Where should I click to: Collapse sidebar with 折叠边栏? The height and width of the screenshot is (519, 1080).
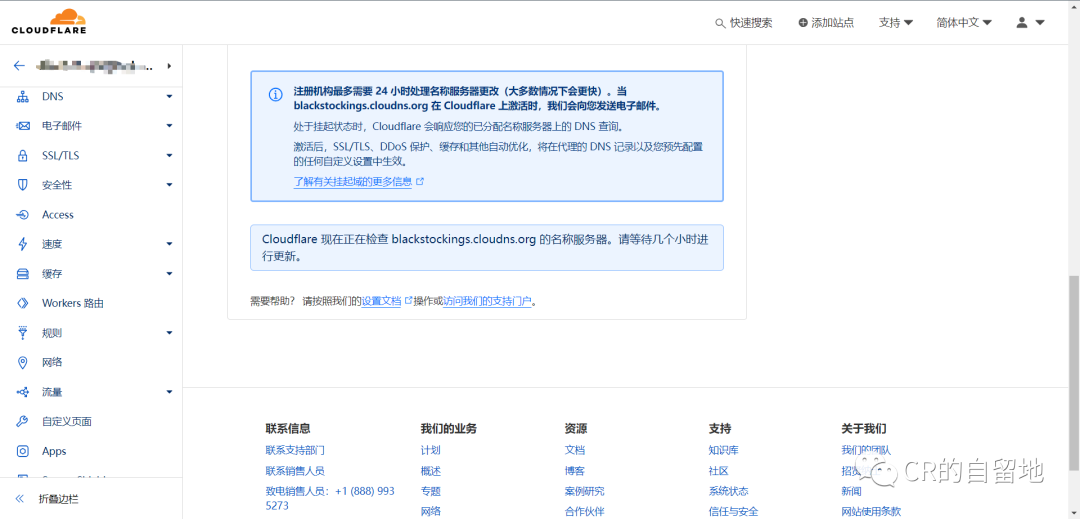point(58,498)
